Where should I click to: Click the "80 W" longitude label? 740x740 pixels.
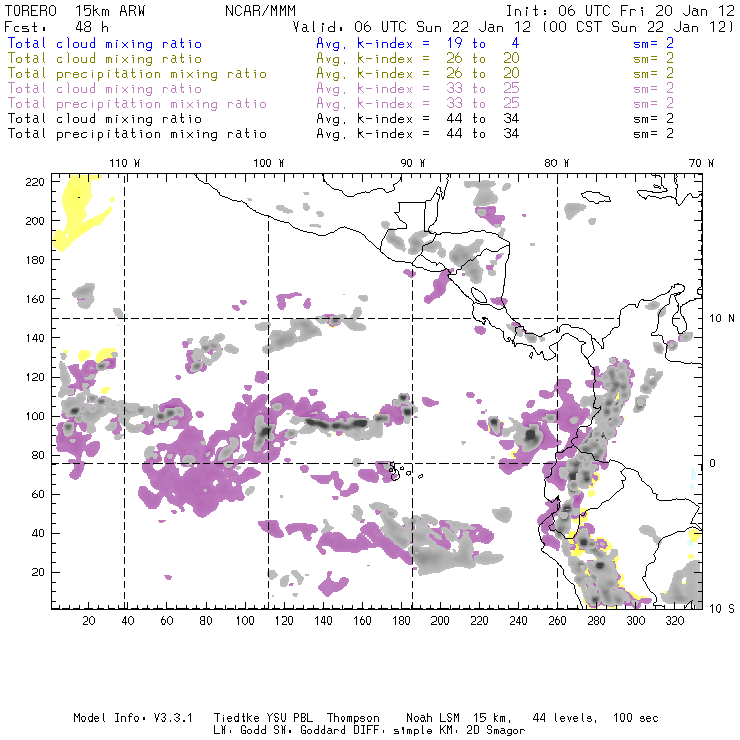[x=556, y=163]
